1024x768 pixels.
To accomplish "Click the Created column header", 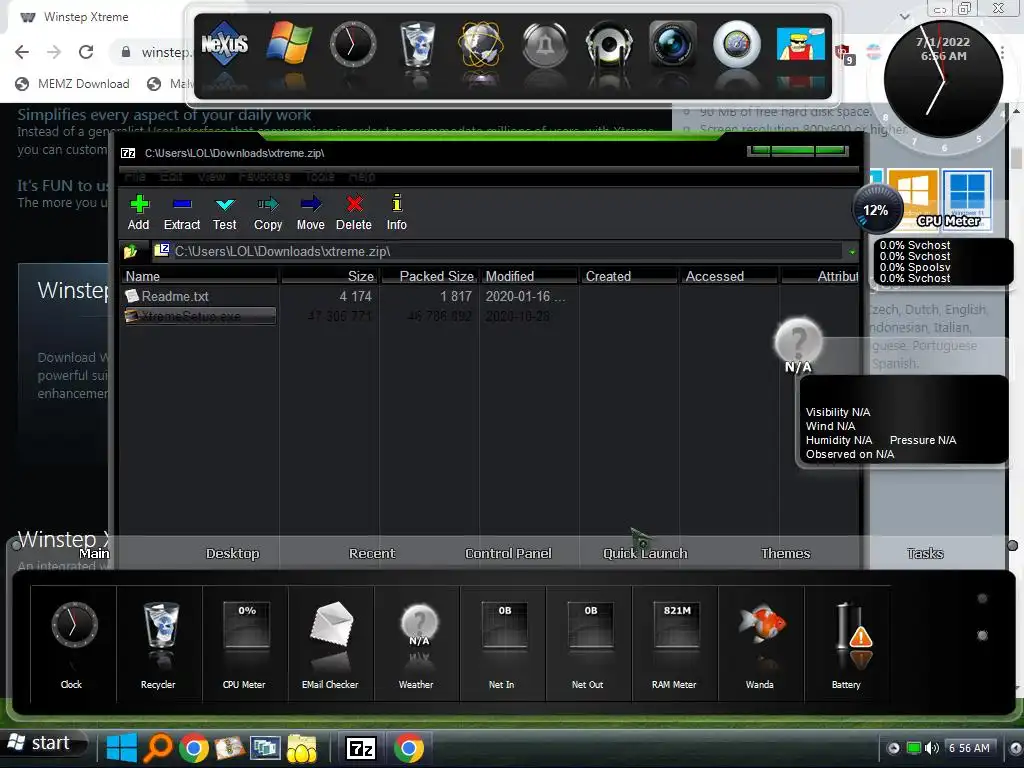I will 630,276.
